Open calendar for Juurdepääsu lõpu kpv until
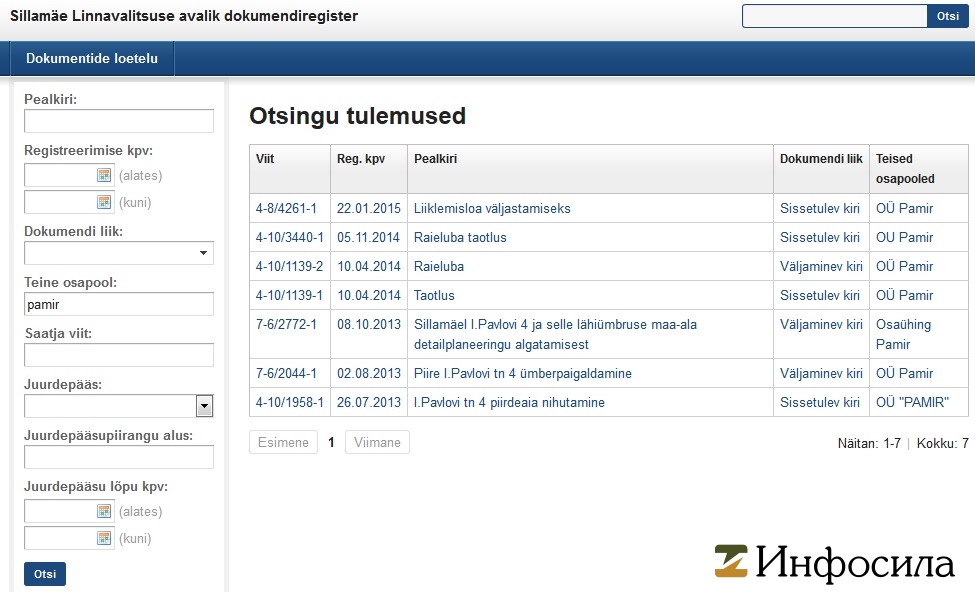 click(104, 538)
